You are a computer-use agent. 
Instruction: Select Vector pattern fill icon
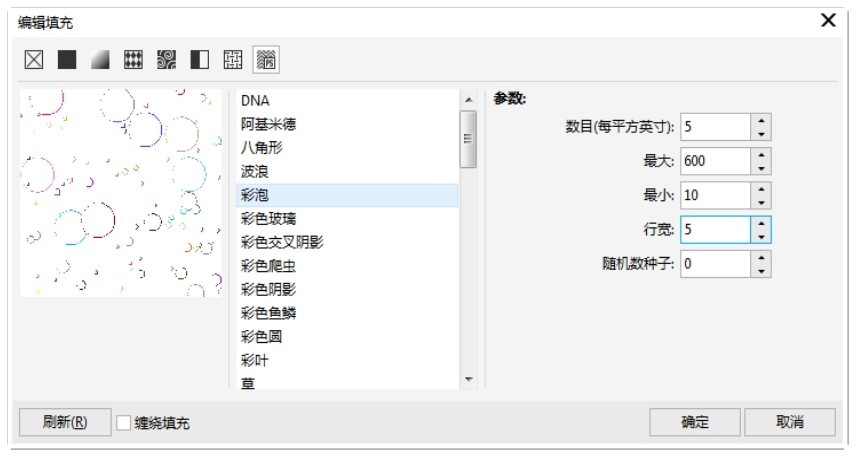coord(134,59)
